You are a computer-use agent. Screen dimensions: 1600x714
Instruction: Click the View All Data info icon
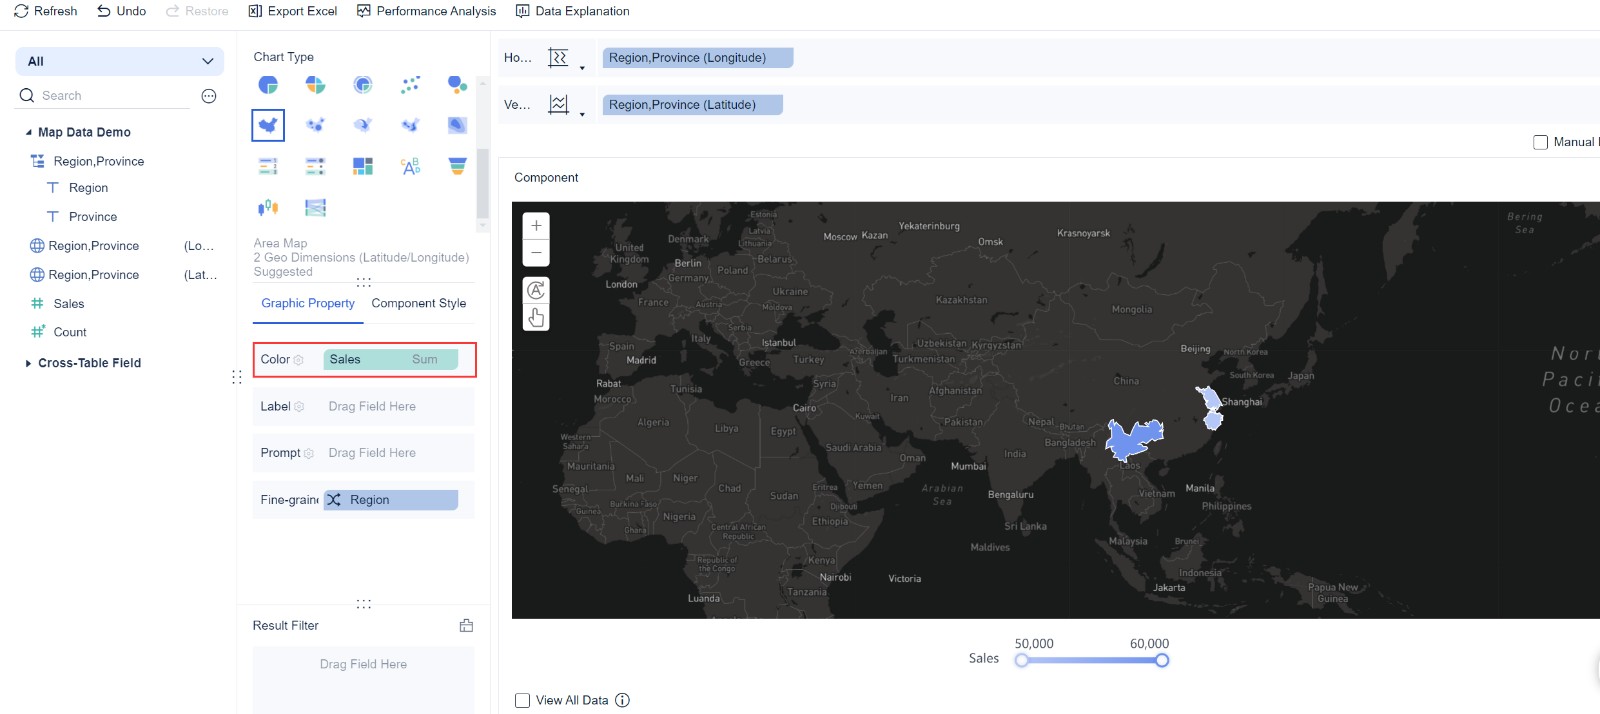coord(622,700)
